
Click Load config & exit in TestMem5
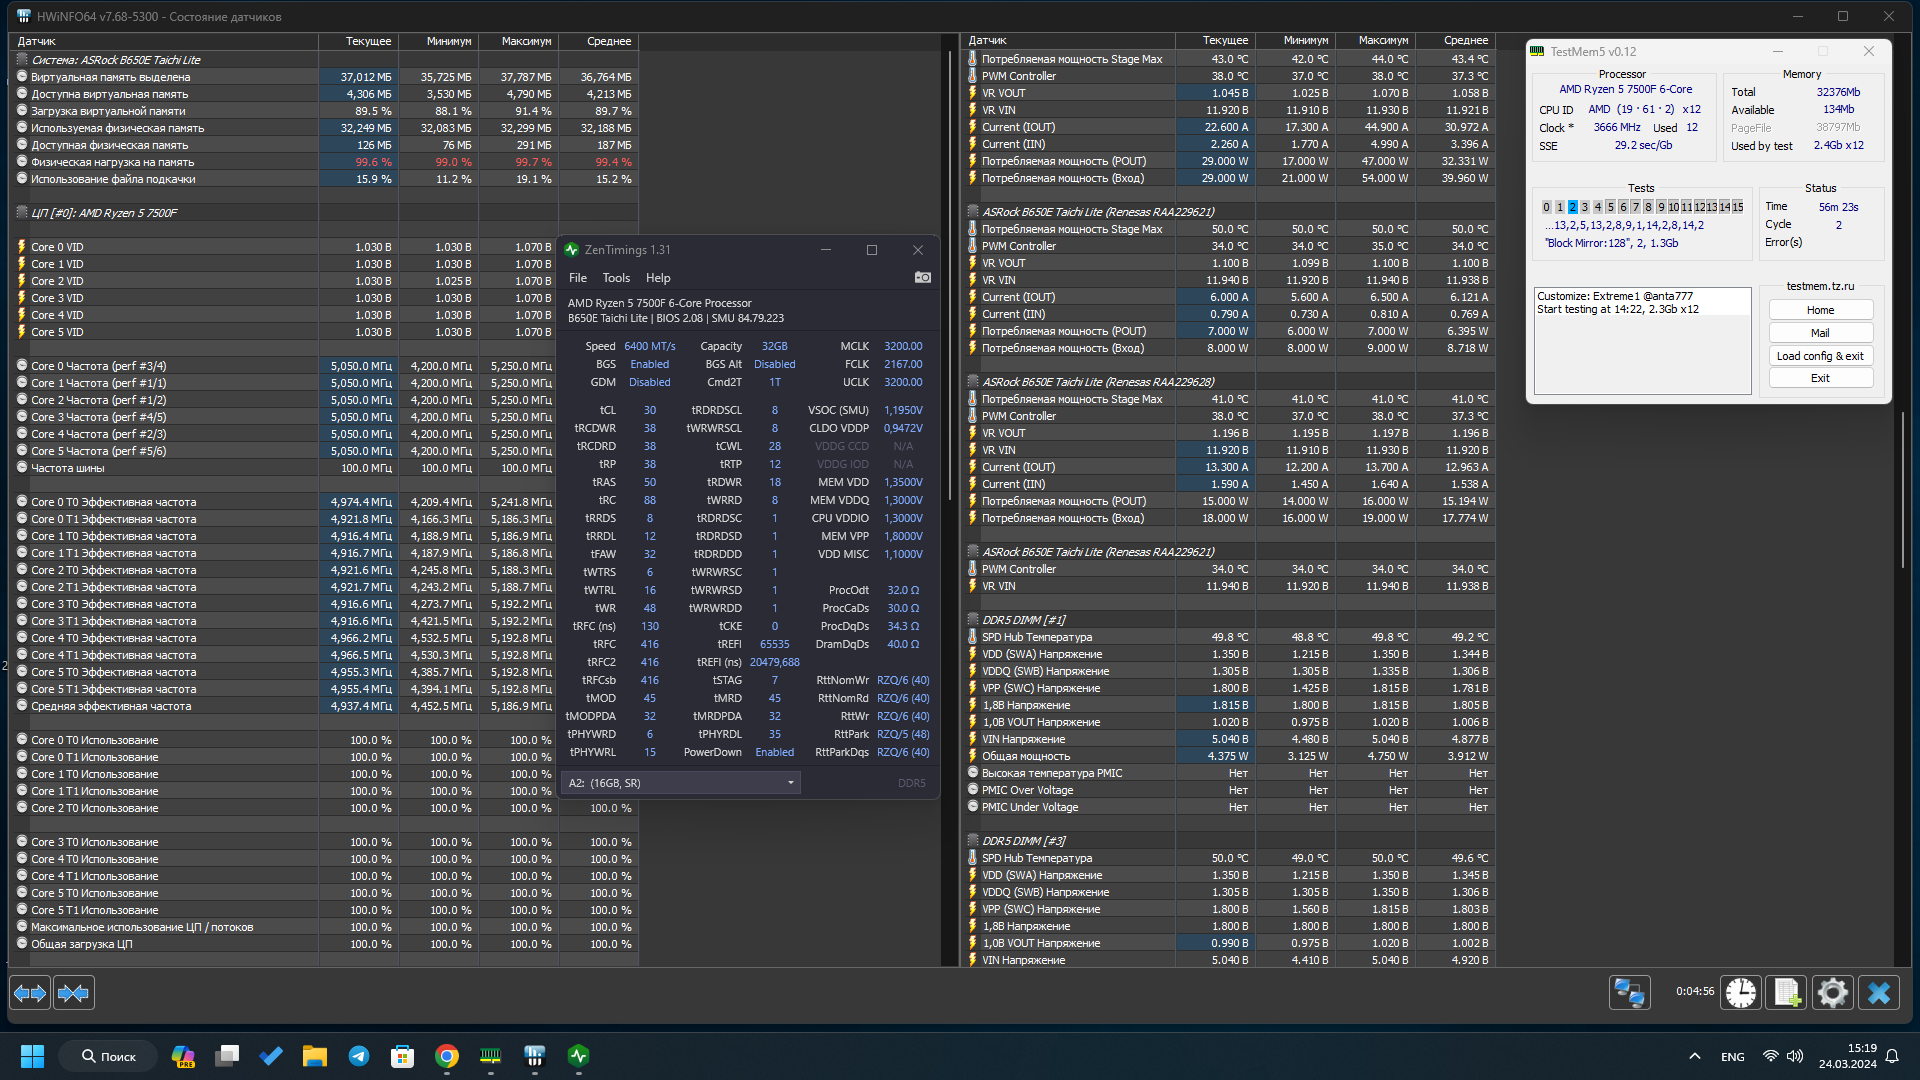coord(1820,356)
